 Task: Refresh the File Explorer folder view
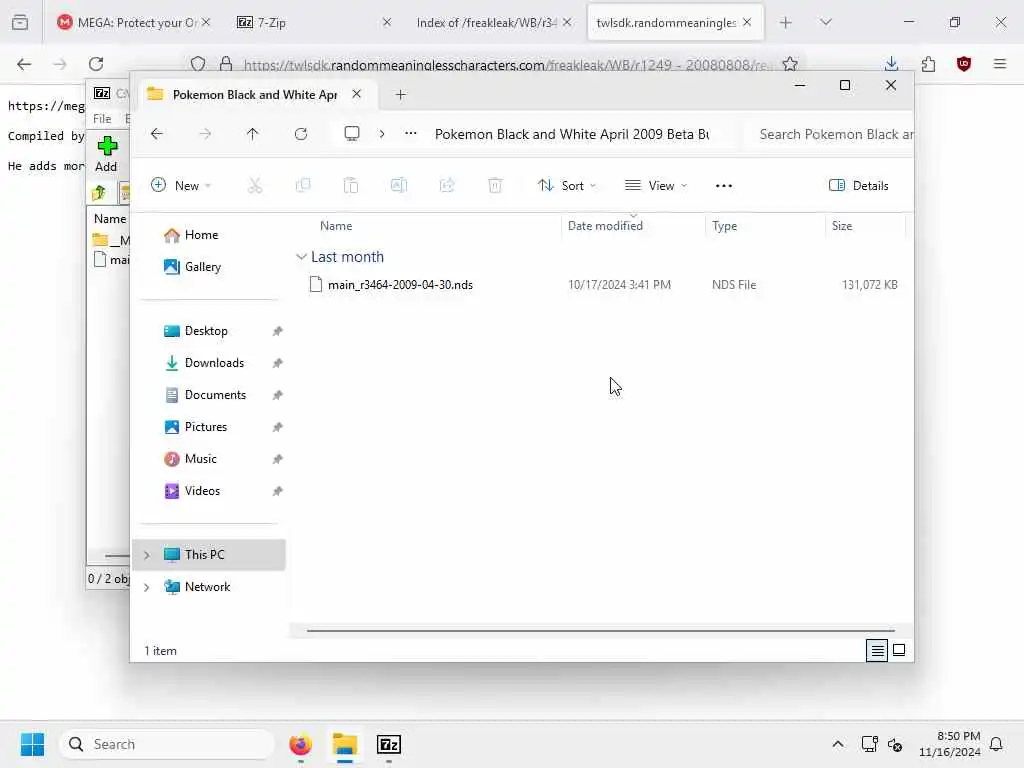(301, 134)
